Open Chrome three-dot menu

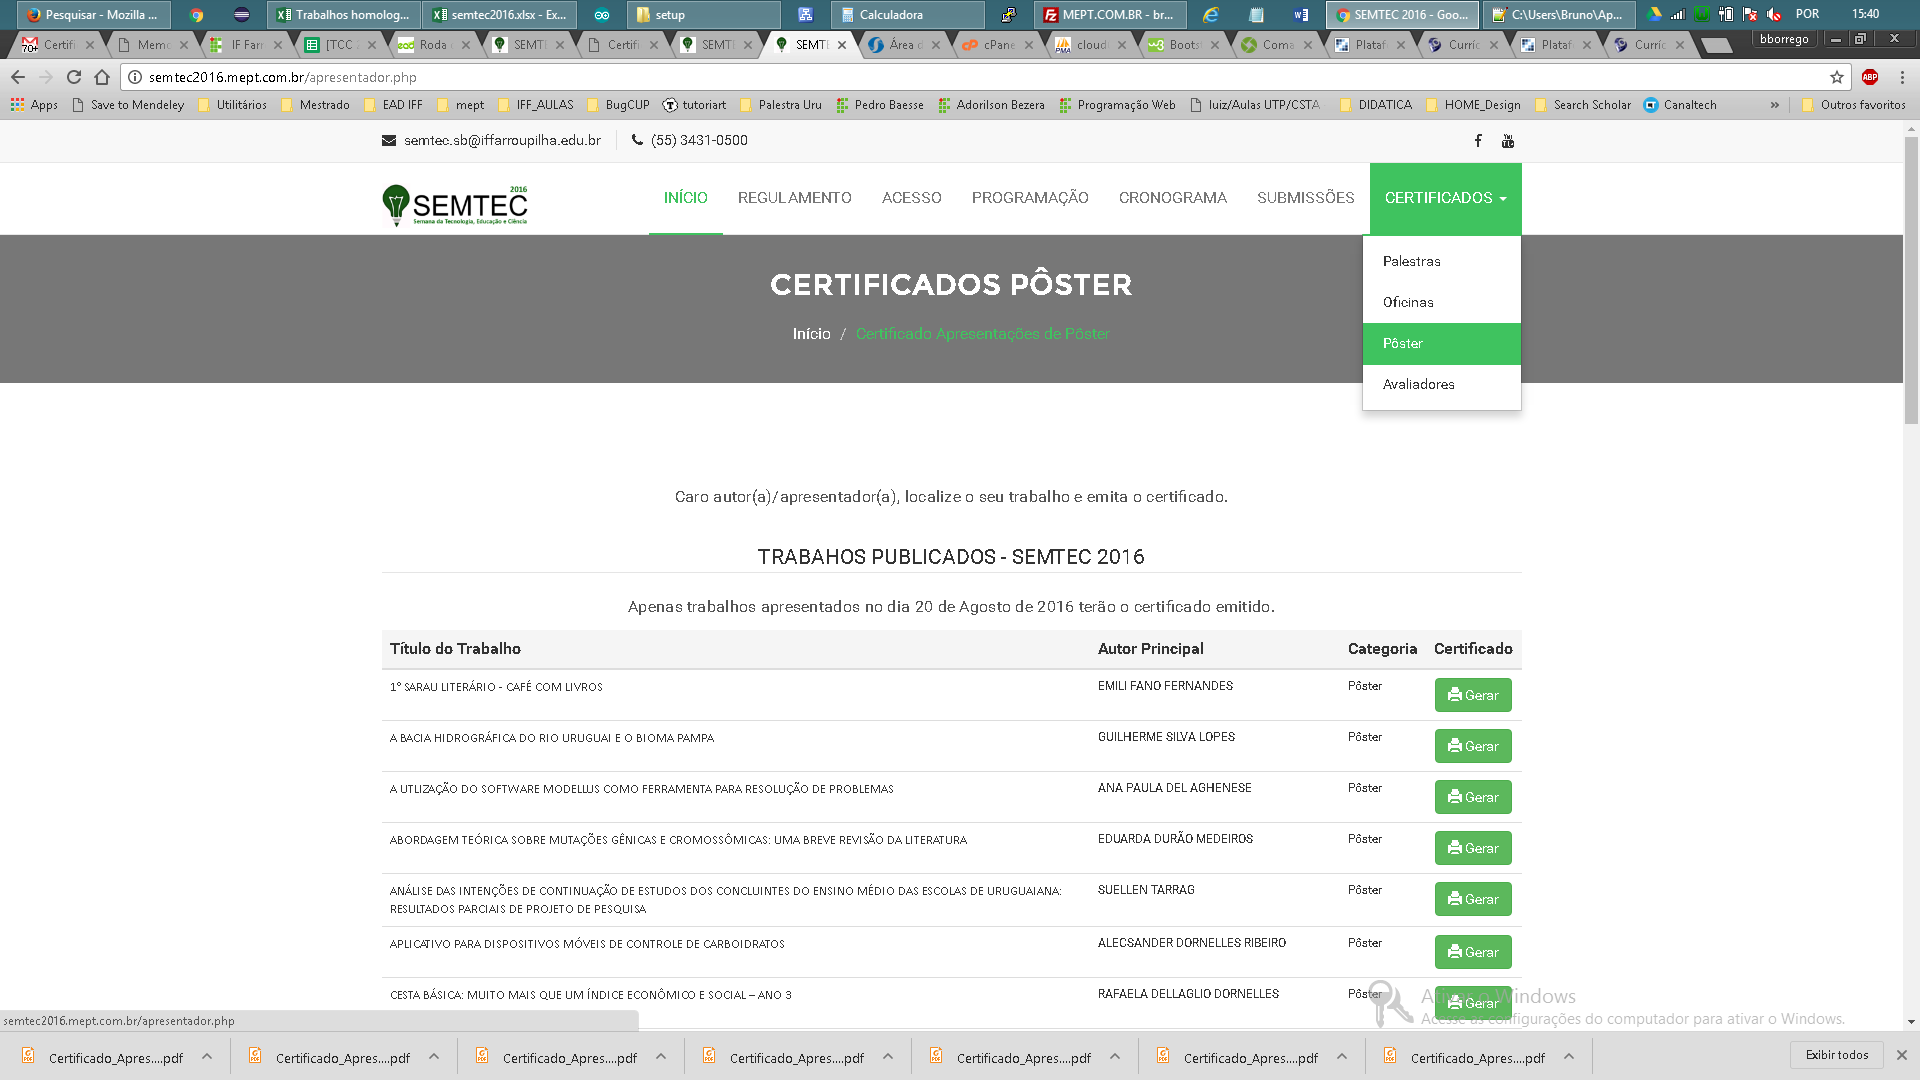pos(1902,77)
